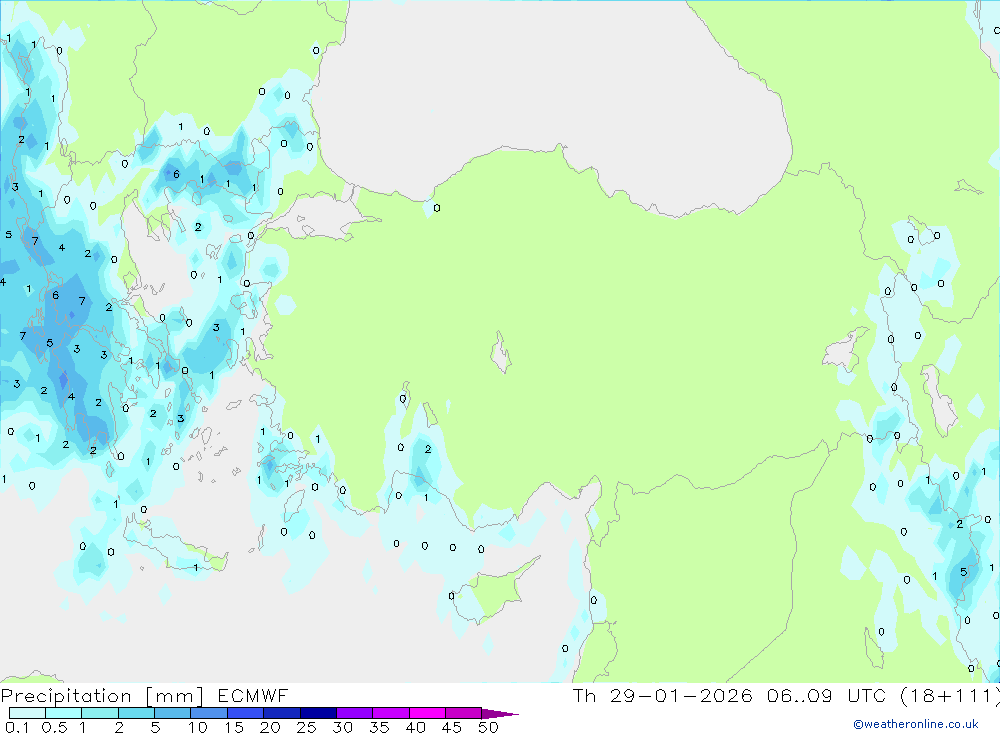Click legend value '10'
The image size is (1000, 733).
198,727
